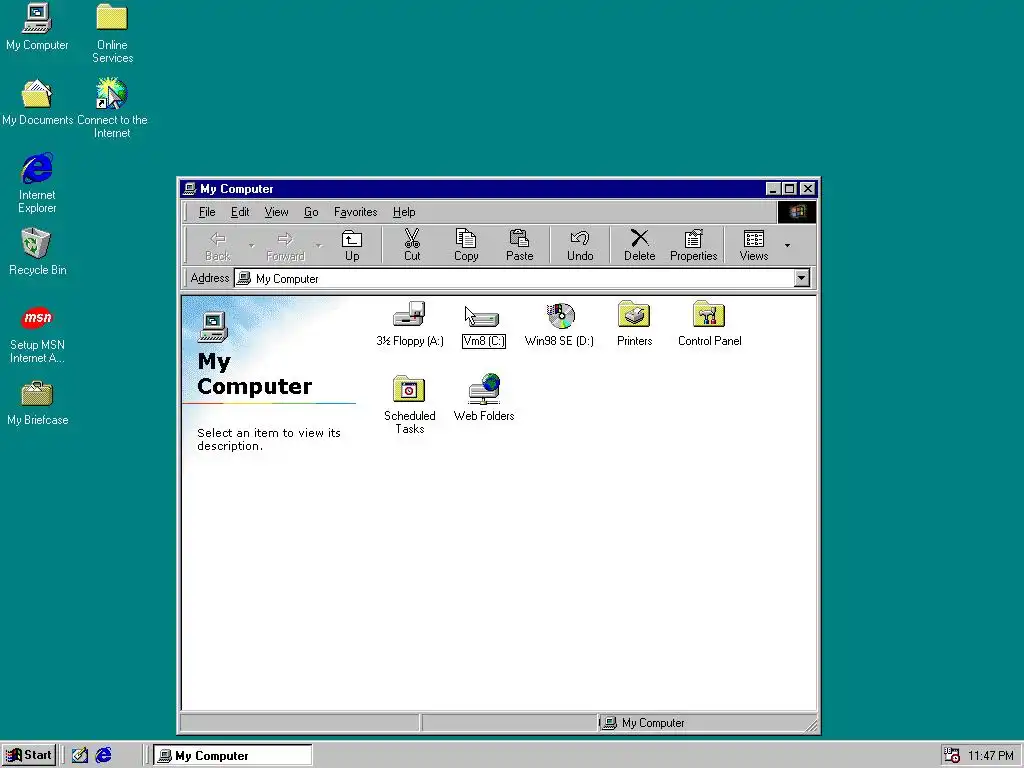Open the Favorites menu
This screenshot has height=768, width=1024.
[x=355, y=212]
